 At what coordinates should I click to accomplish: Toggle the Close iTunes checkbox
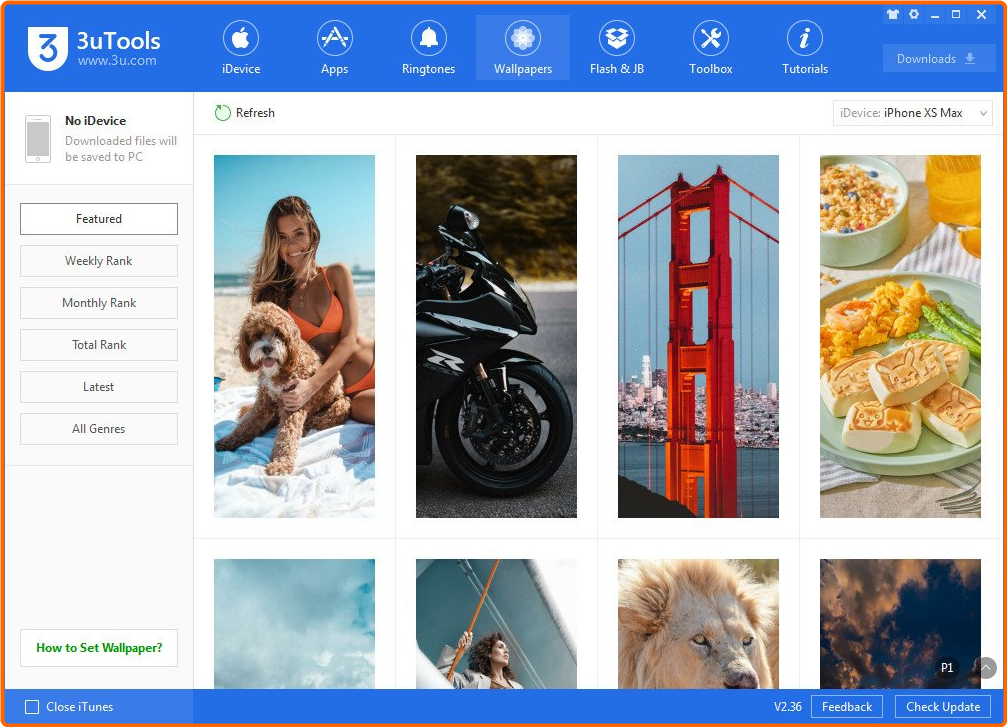pos(32,707)
